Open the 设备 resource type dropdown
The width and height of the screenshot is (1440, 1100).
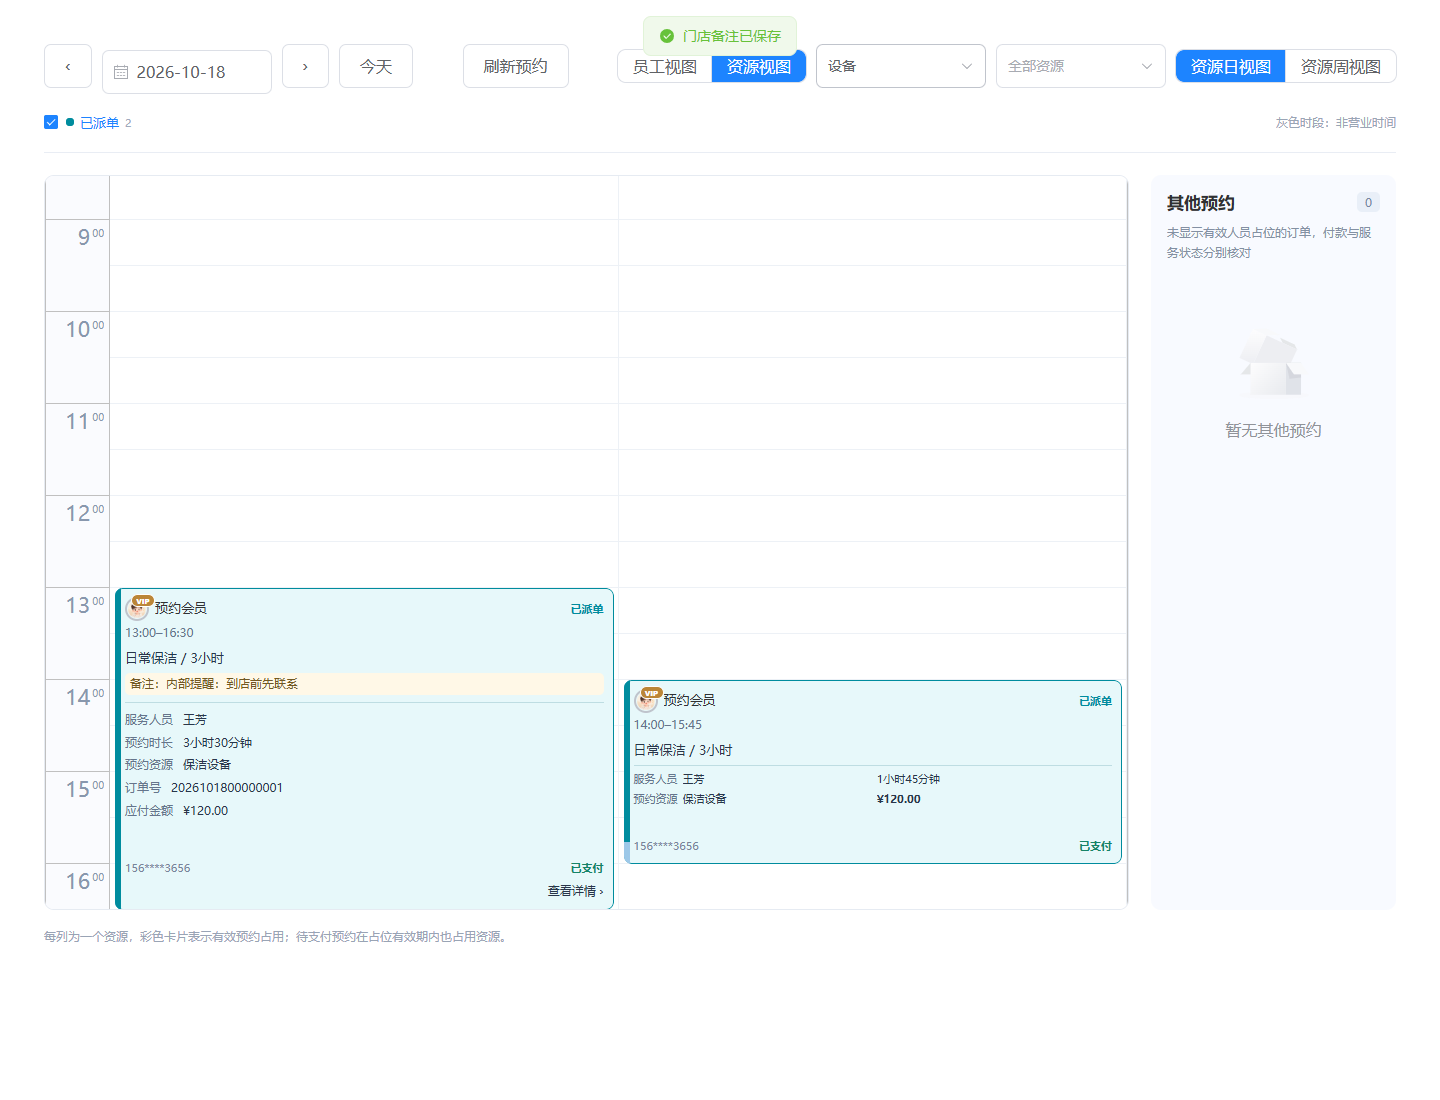[901, 66]
